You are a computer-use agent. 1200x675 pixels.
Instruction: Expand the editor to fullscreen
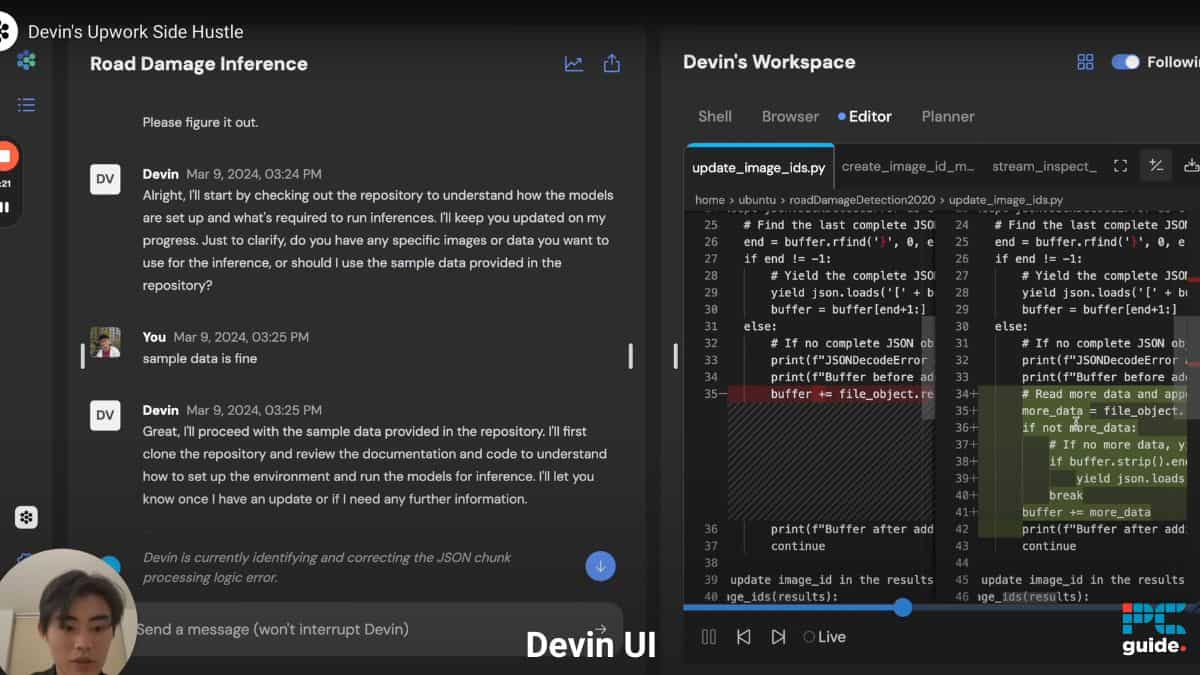pos(1120,166)
